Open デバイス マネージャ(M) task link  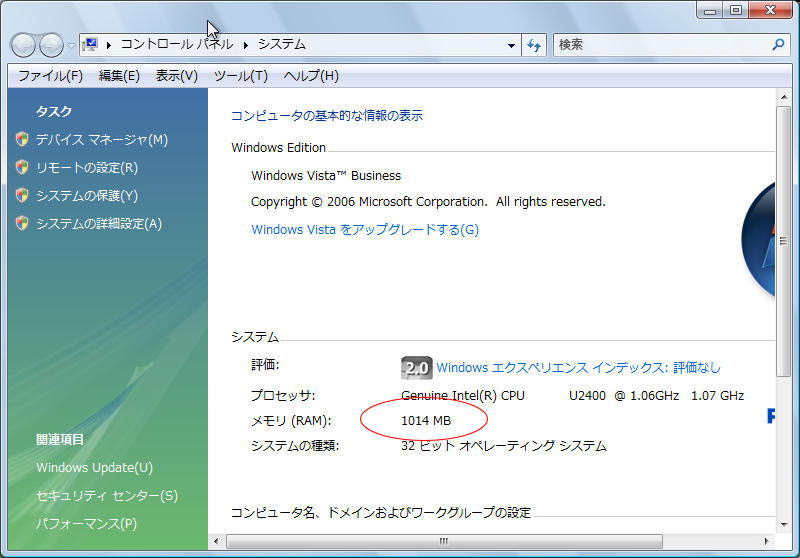(102, 139)
